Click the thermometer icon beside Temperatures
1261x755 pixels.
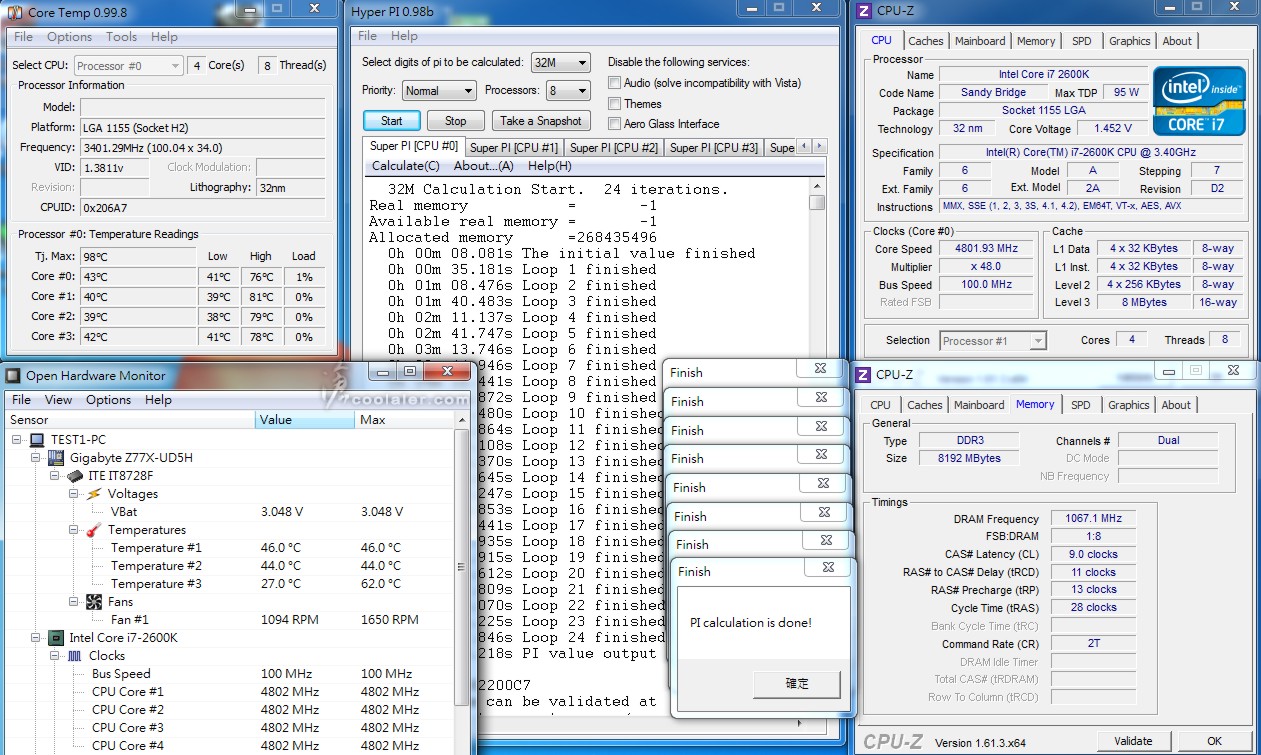coord(94,530)
